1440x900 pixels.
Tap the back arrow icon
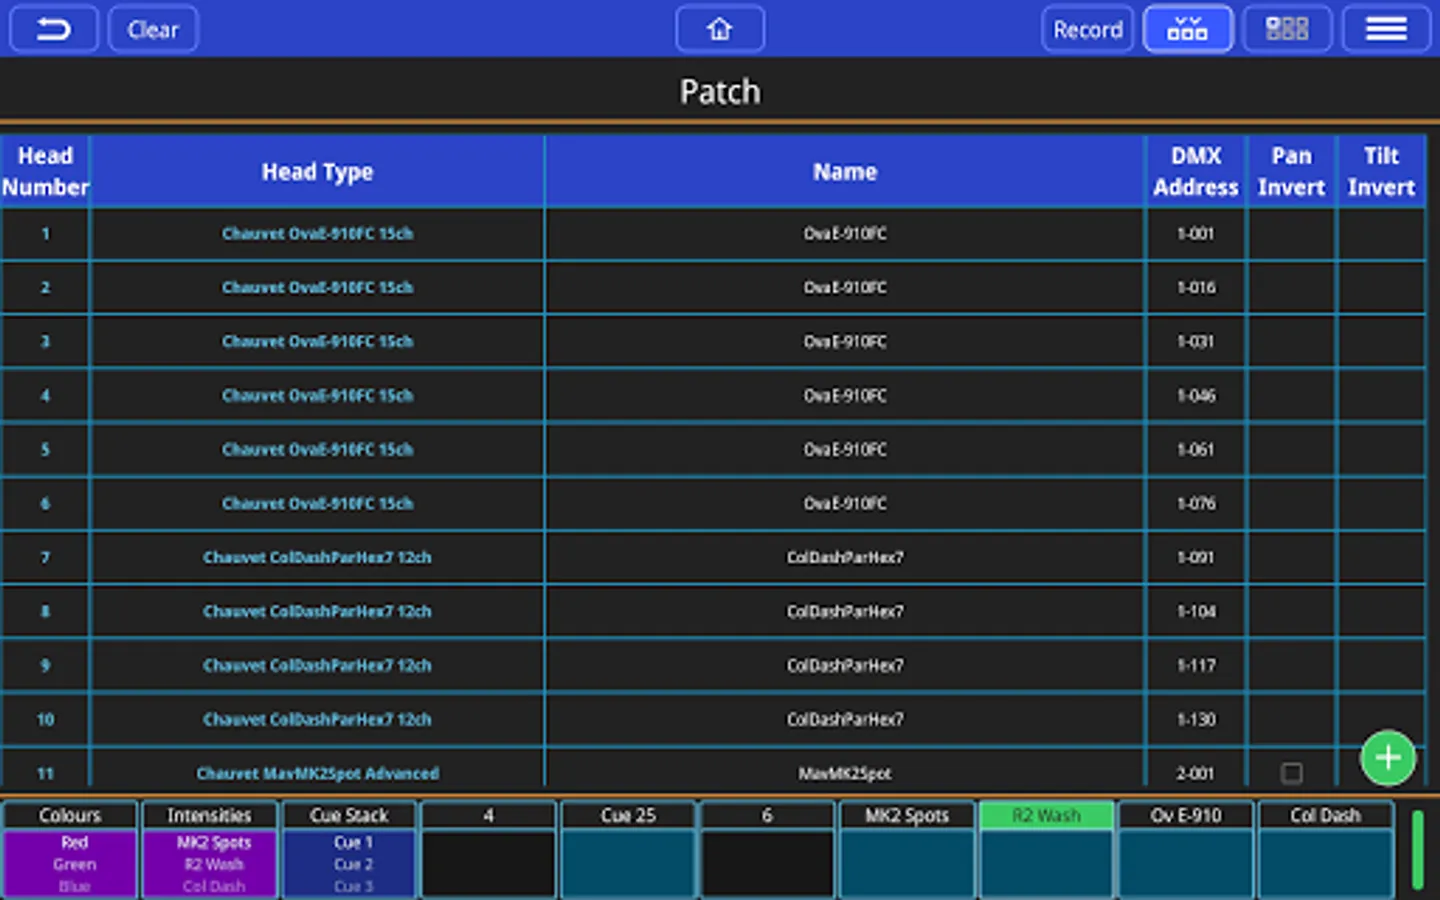[x=54, y=29]
